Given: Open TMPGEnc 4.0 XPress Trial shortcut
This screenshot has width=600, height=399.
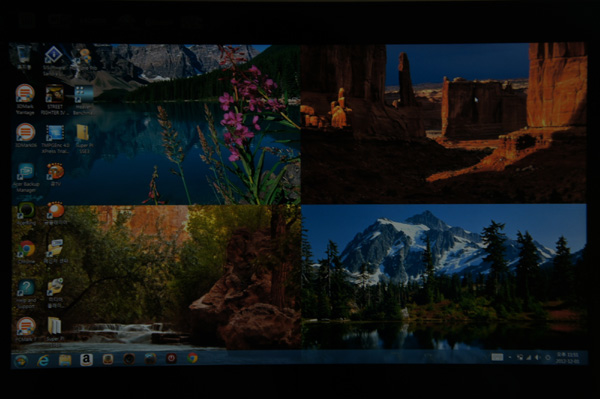Looking at the screenshot, I should (55, 138).
